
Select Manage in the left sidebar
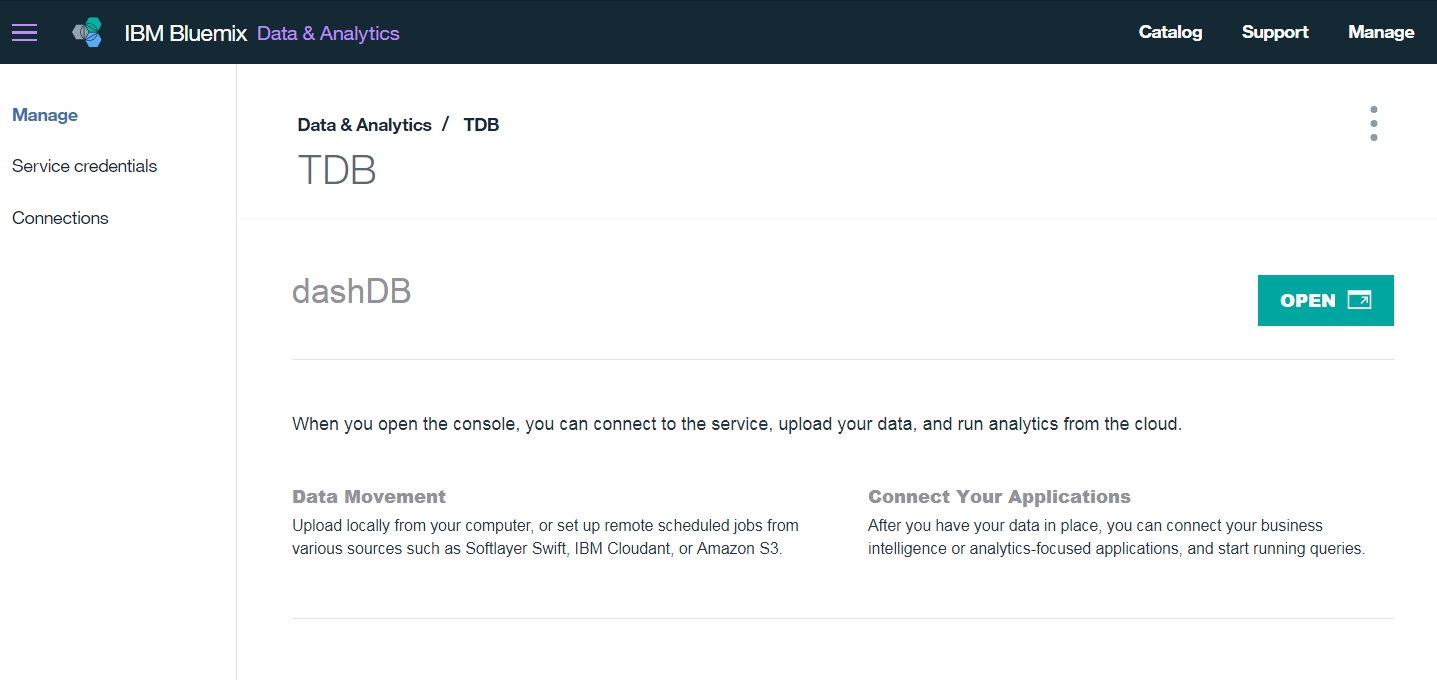tap(45, 115)
